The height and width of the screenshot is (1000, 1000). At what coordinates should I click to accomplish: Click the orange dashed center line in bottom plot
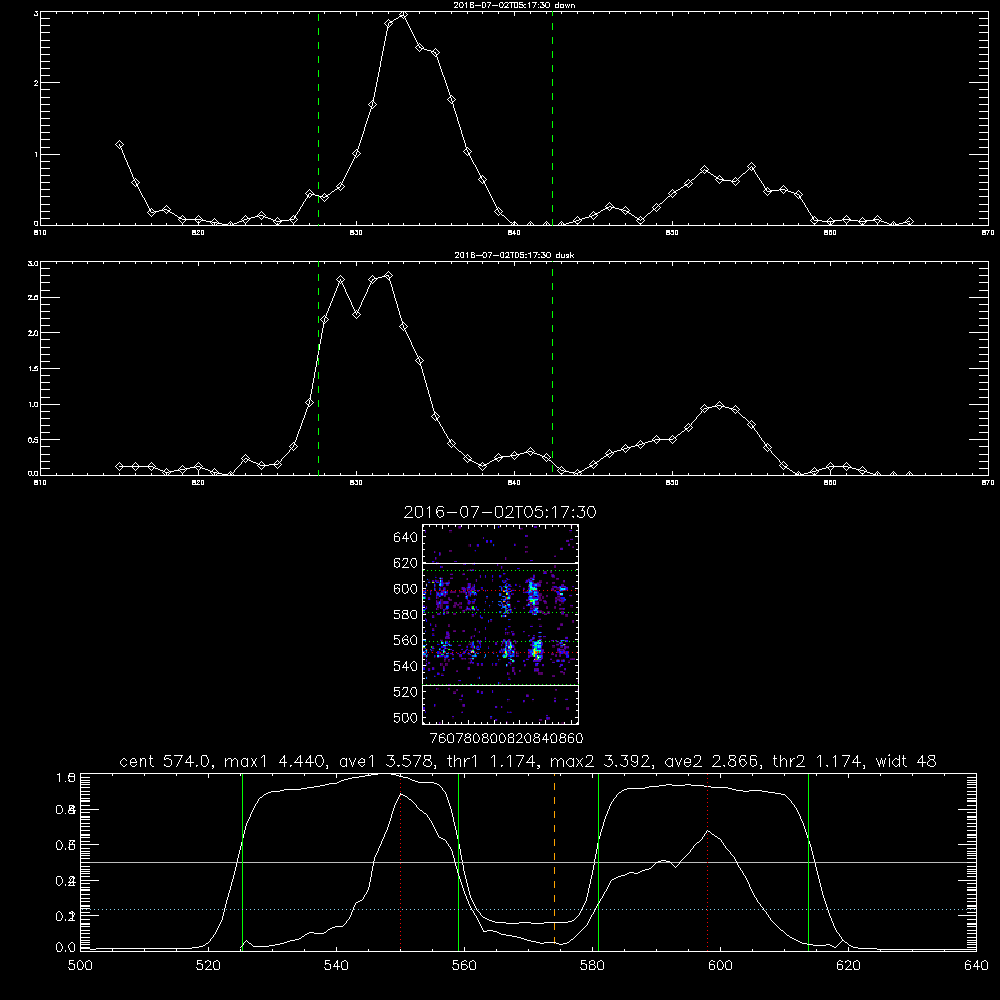[x=554, y=861]
